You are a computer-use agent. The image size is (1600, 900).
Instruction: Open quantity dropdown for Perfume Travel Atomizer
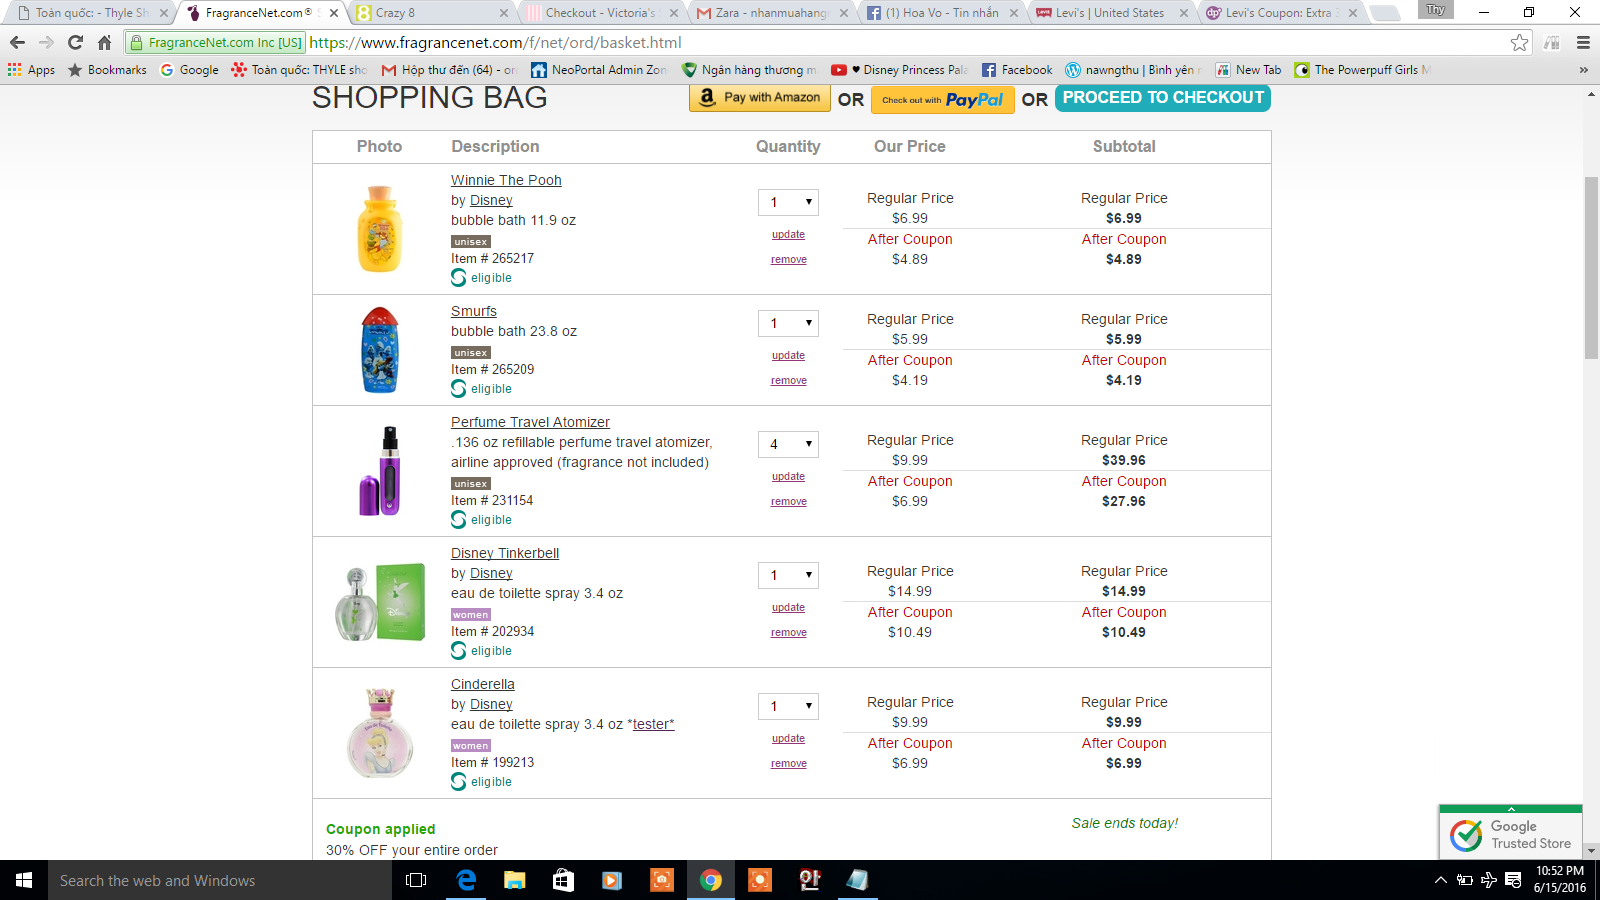coord(788,444)
